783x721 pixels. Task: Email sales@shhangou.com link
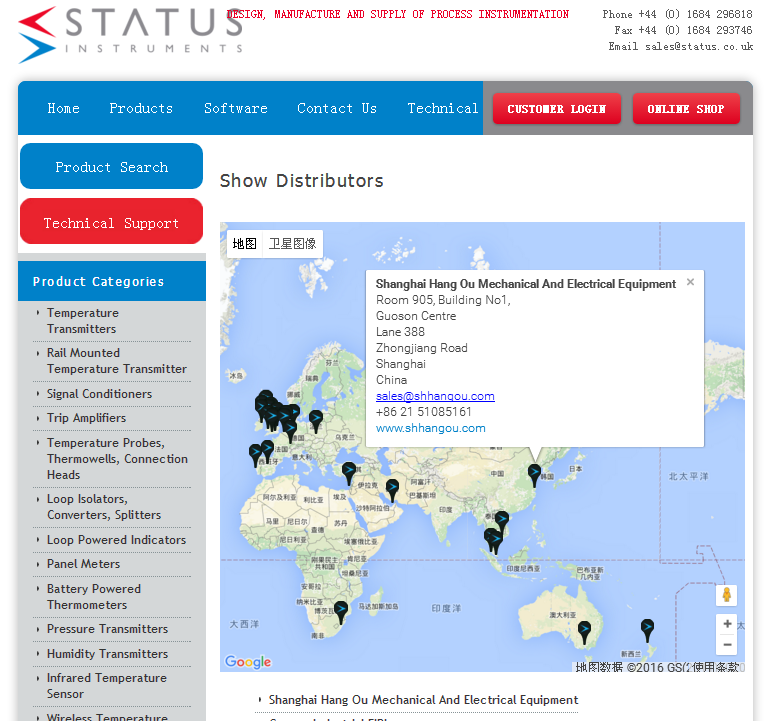[x=435, y=396]
